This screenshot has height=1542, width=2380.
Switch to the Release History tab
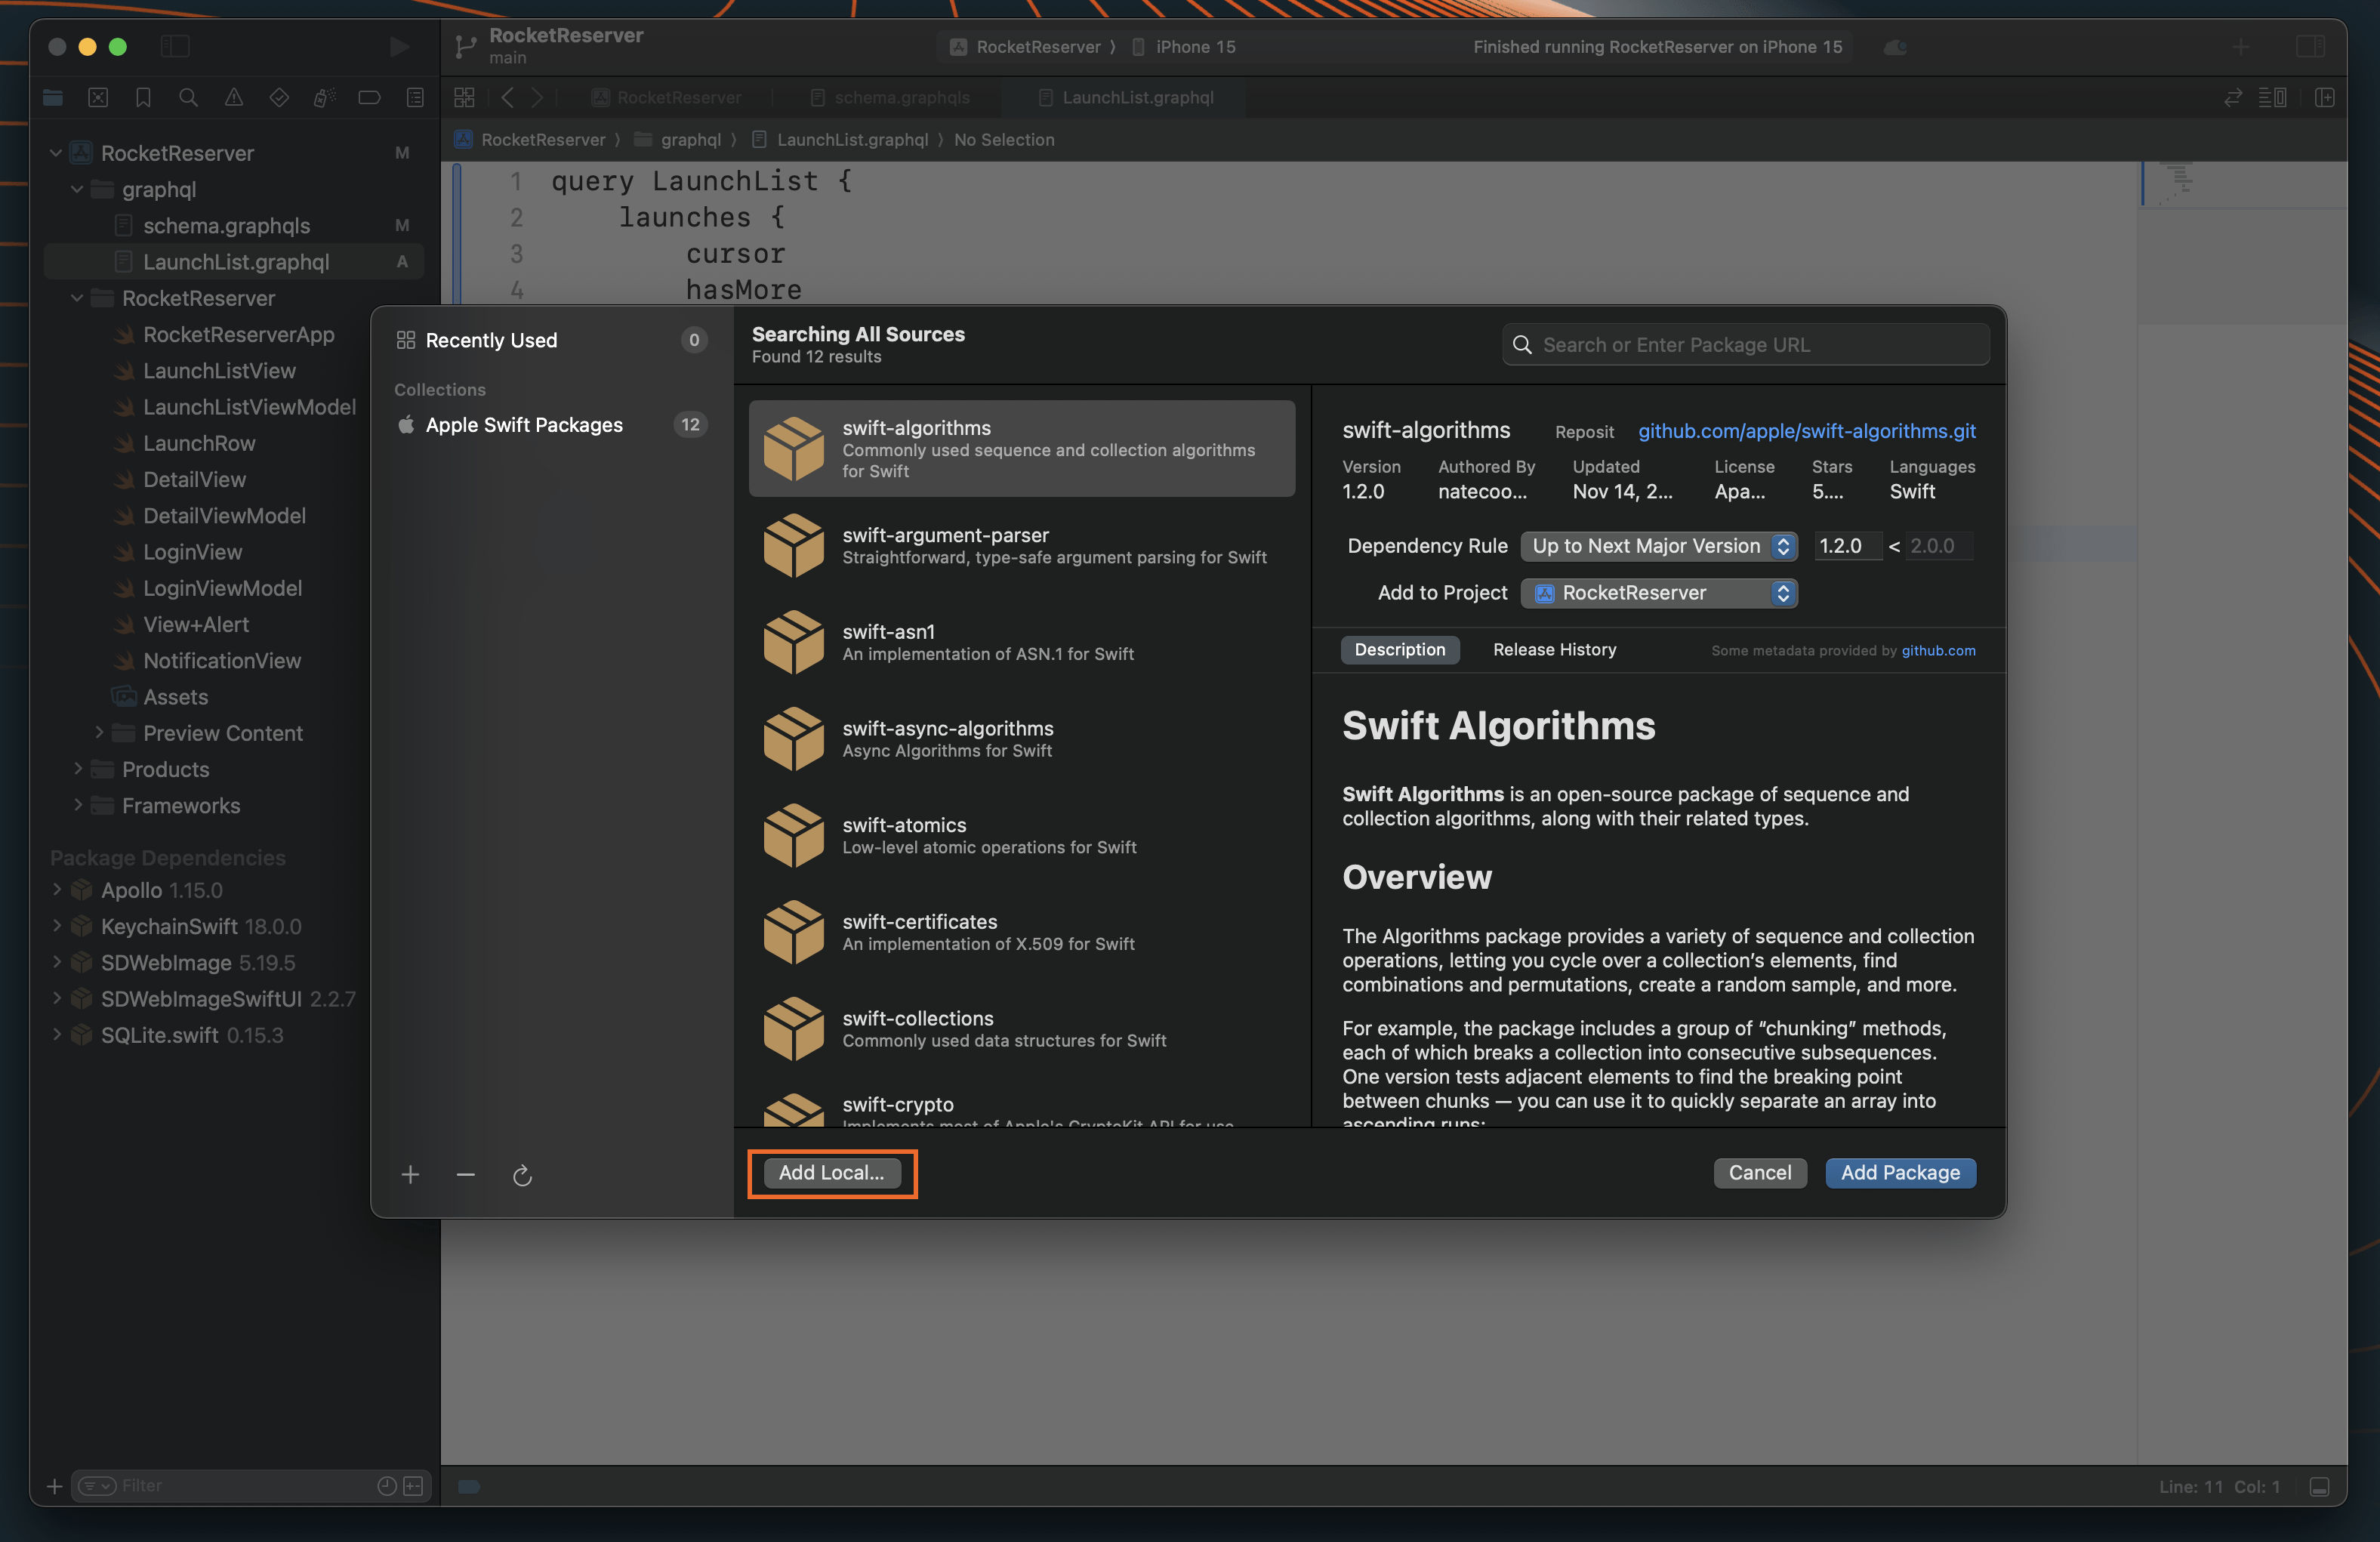1554,650
